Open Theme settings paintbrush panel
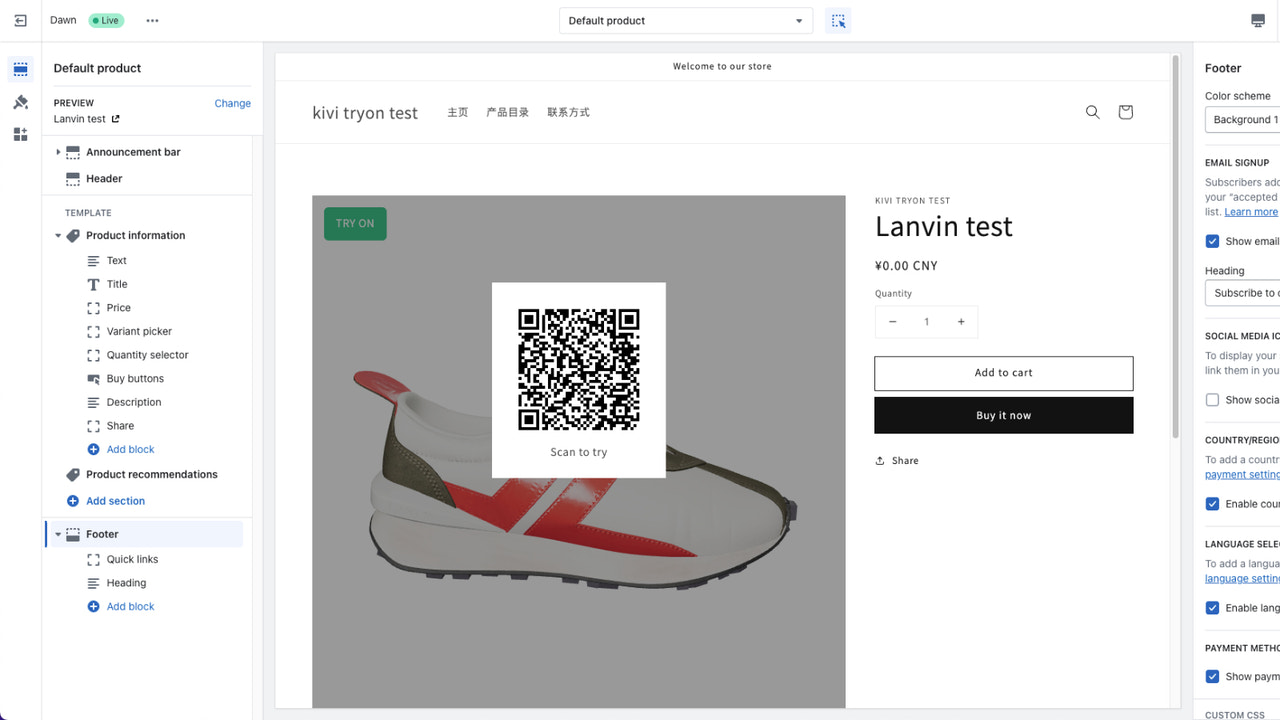Image resolution: width=1280 pixels, height=720 pixels. 20,101
